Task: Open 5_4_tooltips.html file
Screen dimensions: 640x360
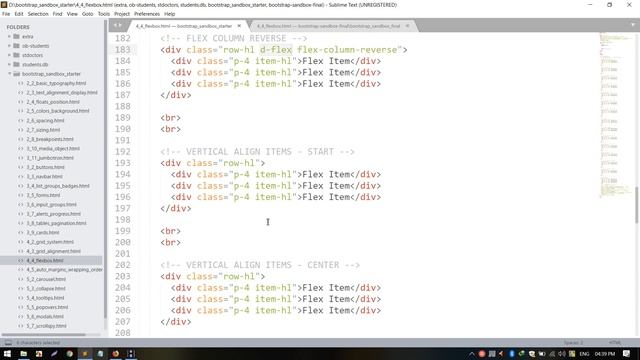Action: 45,298
